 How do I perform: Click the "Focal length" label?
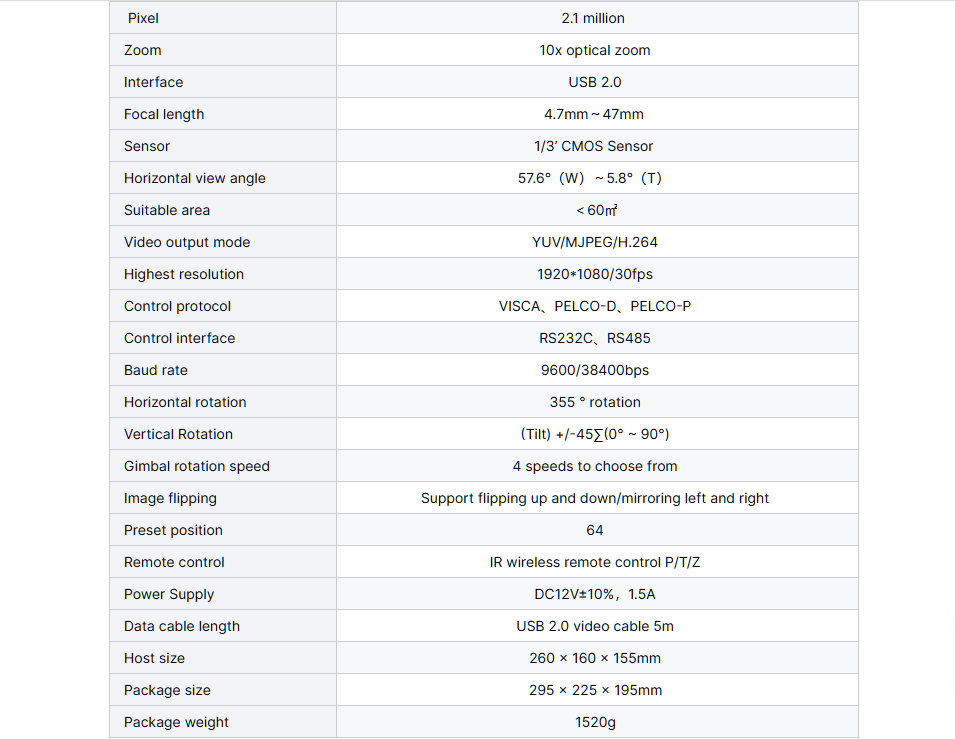(x=164, y=114)
